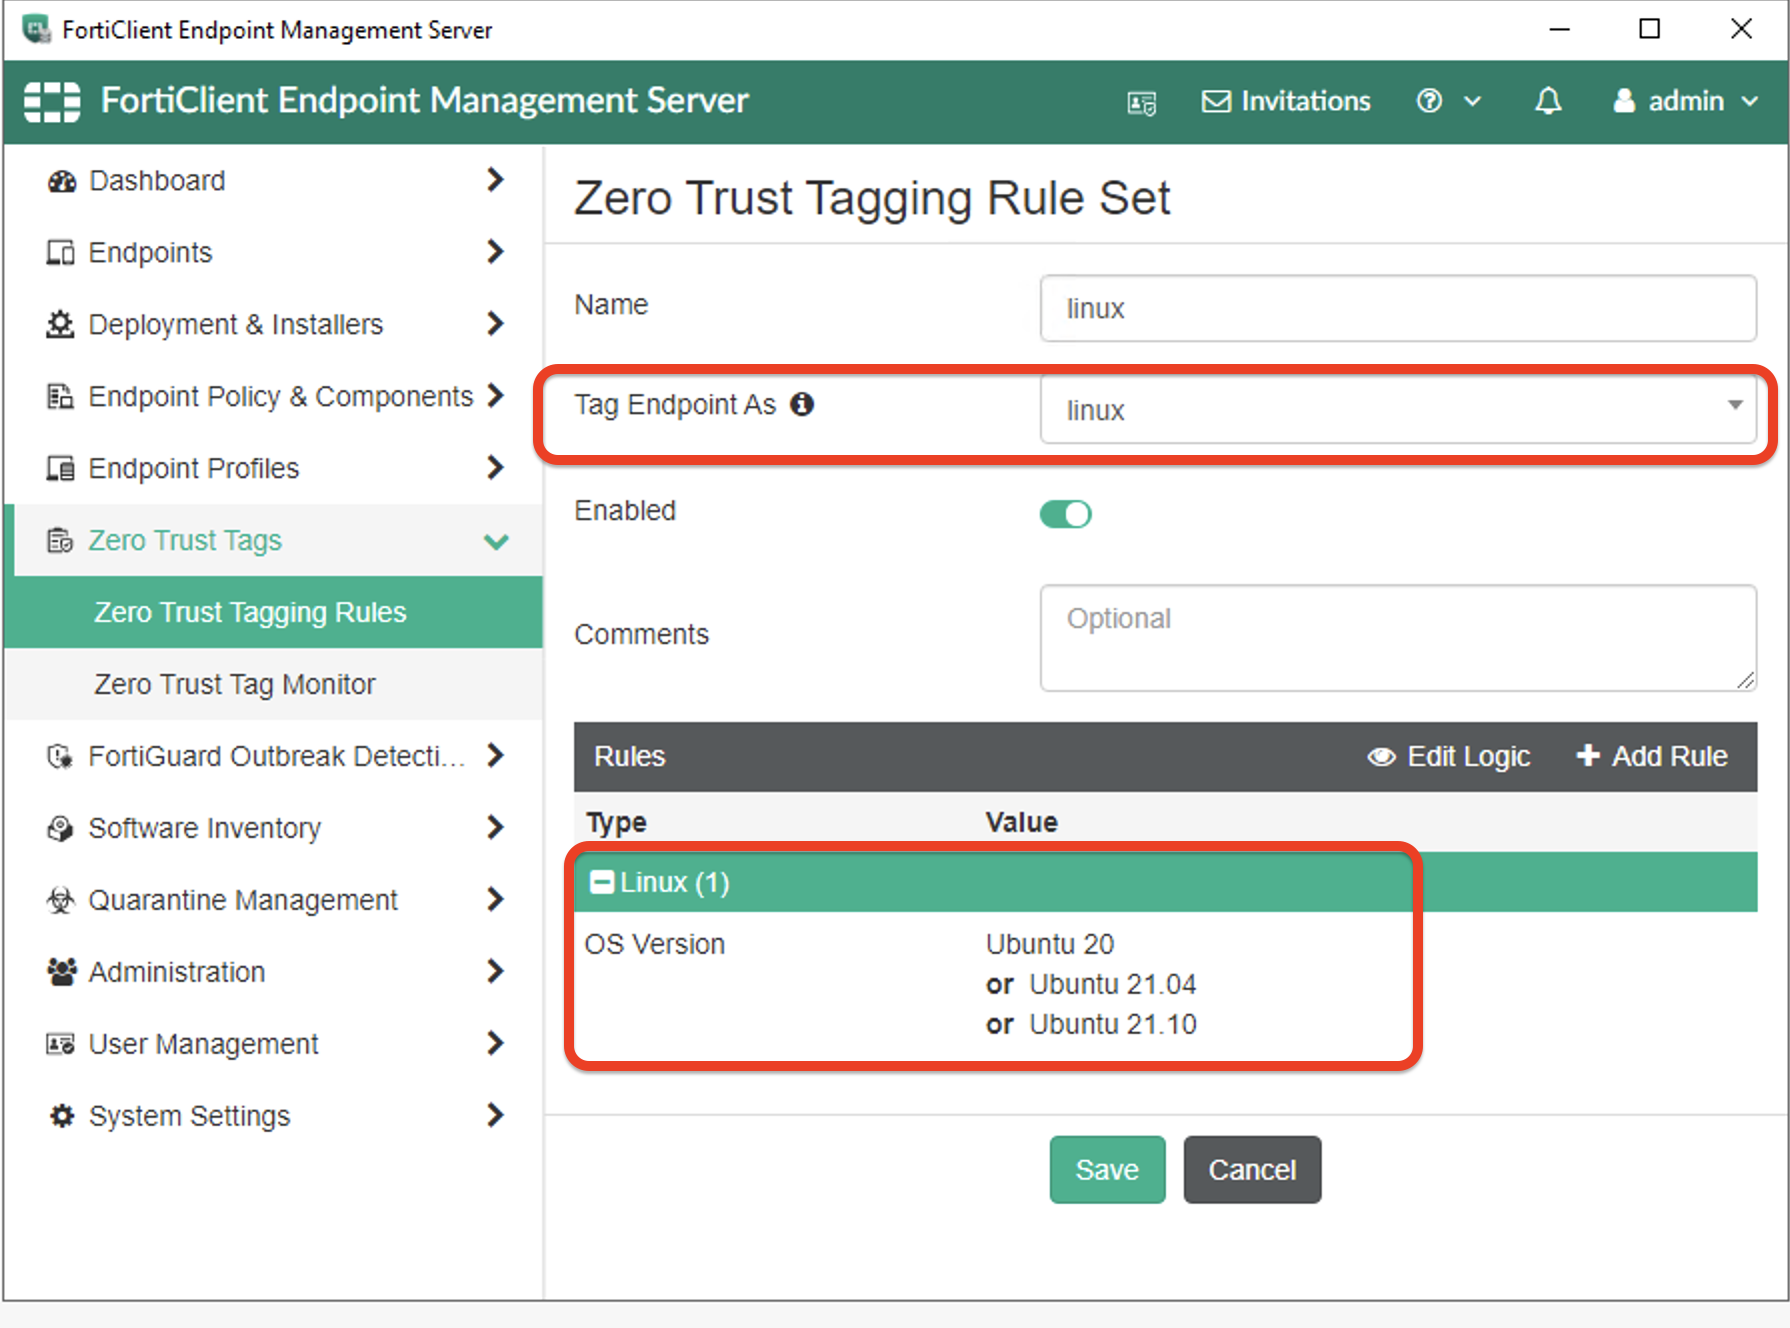Expand the Administration chevron
The height and width of the screenshot is (1328, 1790).
click(x=495, y=971)
